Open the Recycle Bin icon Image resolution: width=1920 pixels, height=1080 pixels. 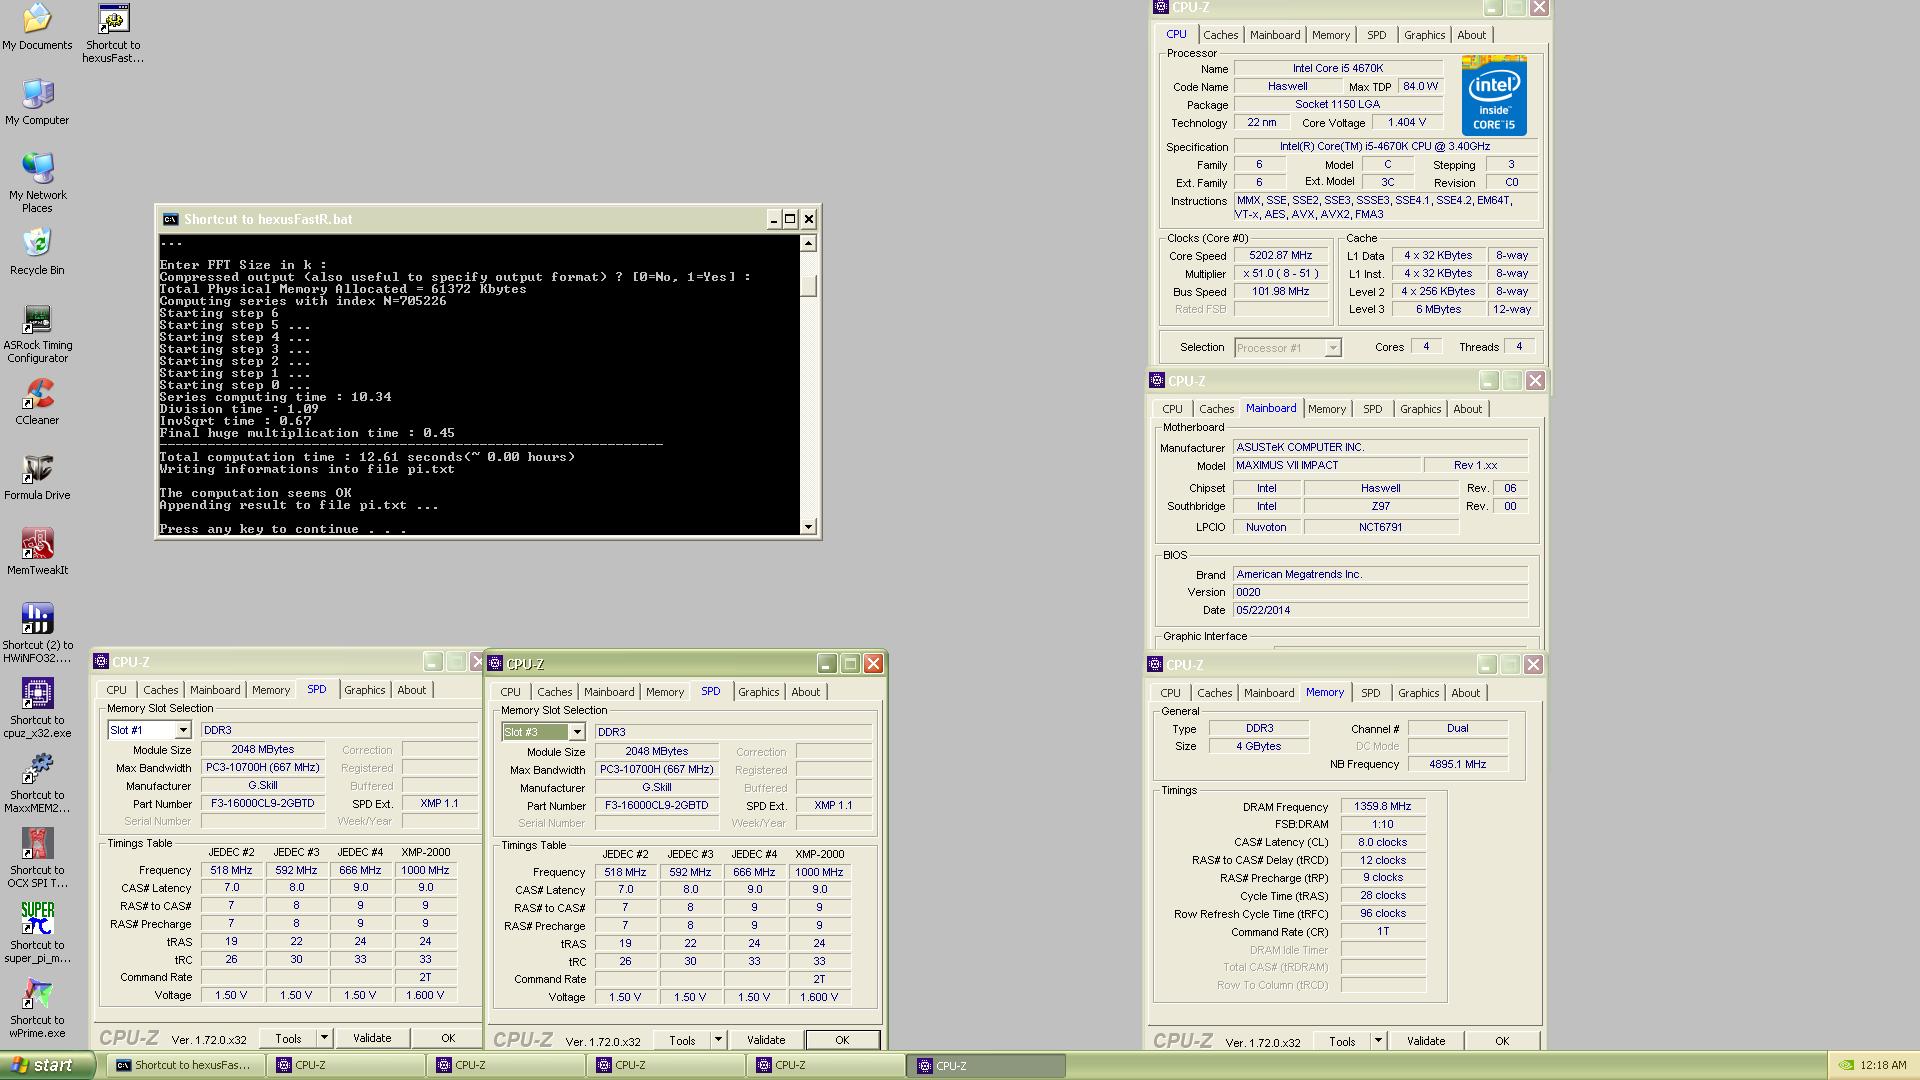[37, 252]
